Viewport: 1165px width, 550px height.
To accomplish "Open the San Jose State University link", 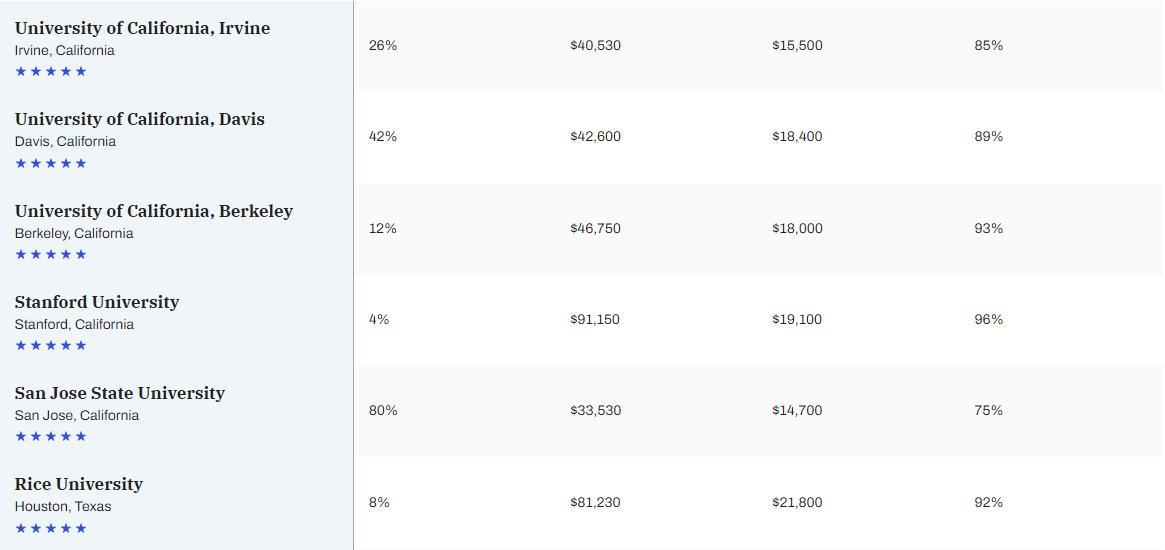I will click(x=119, y=393).
